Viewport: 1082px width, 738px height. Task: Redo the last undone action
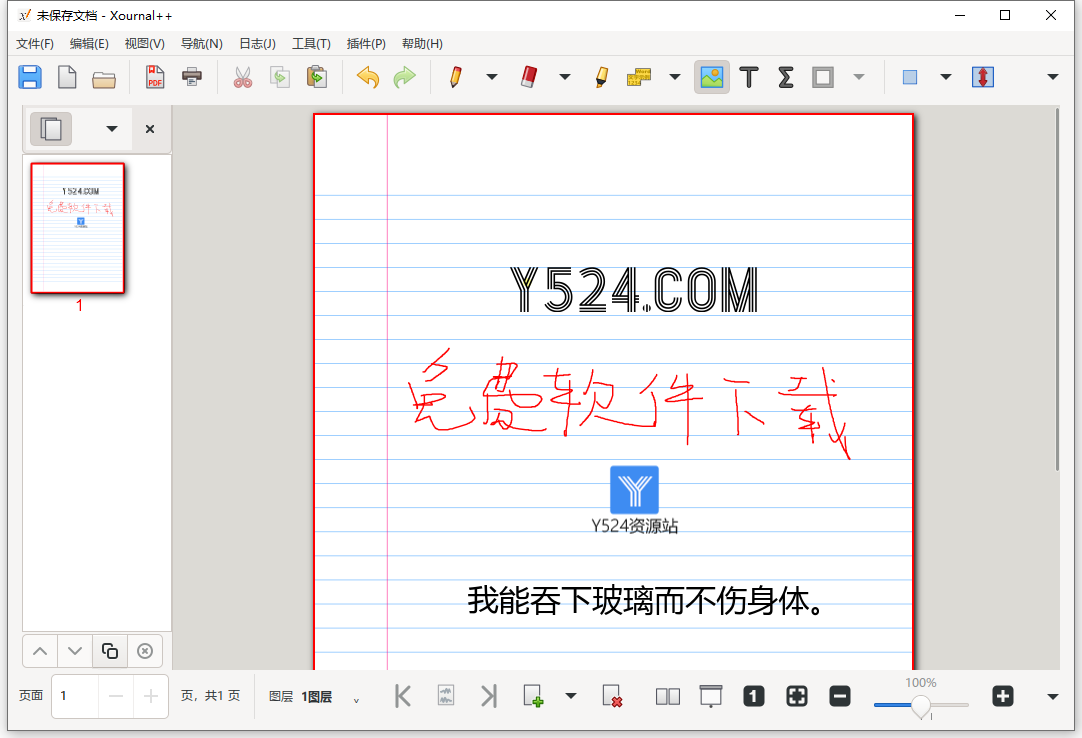404,77
